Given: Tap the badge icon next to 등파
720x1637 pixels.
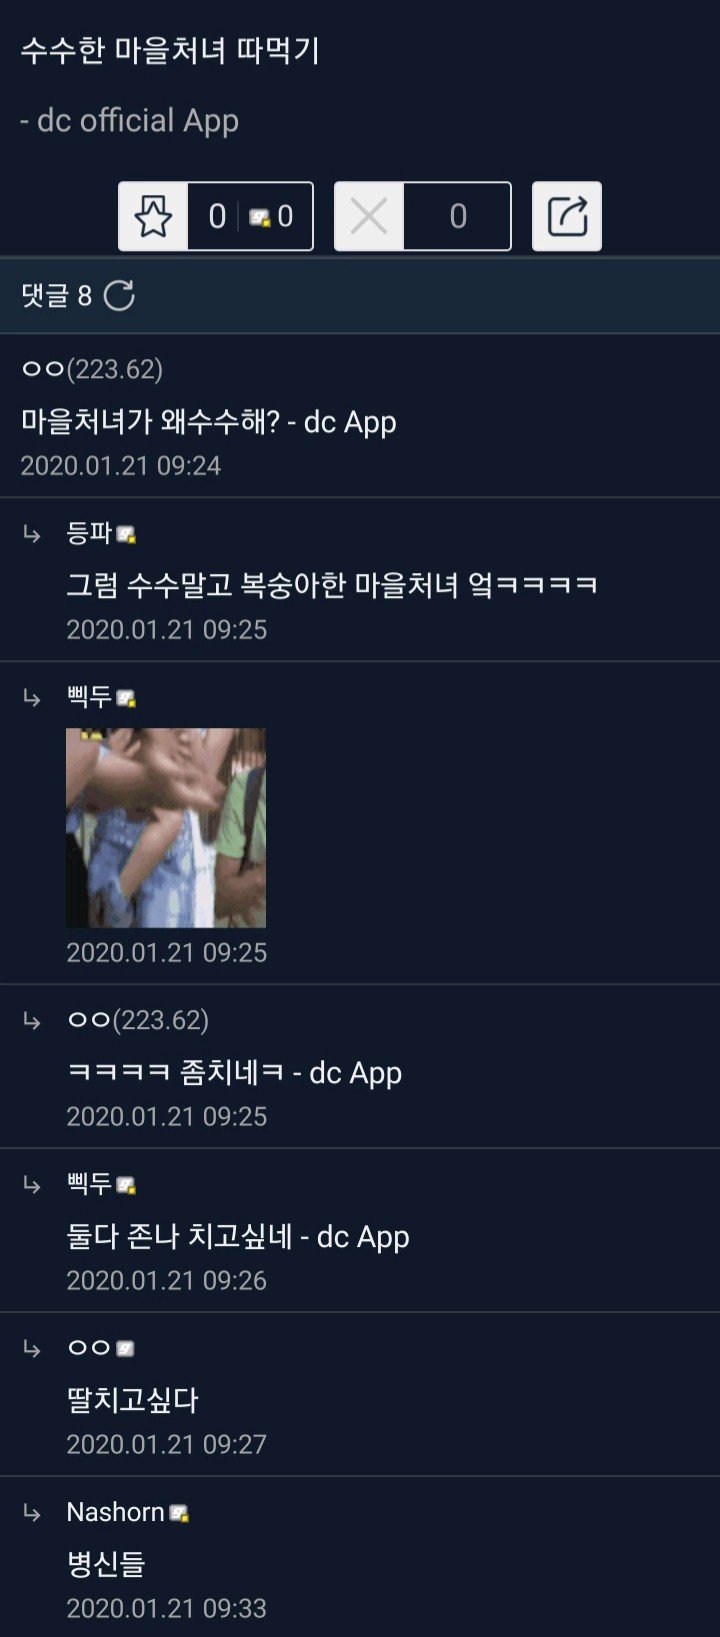Looking at the screenshot, I should click(x=126, y=535).
